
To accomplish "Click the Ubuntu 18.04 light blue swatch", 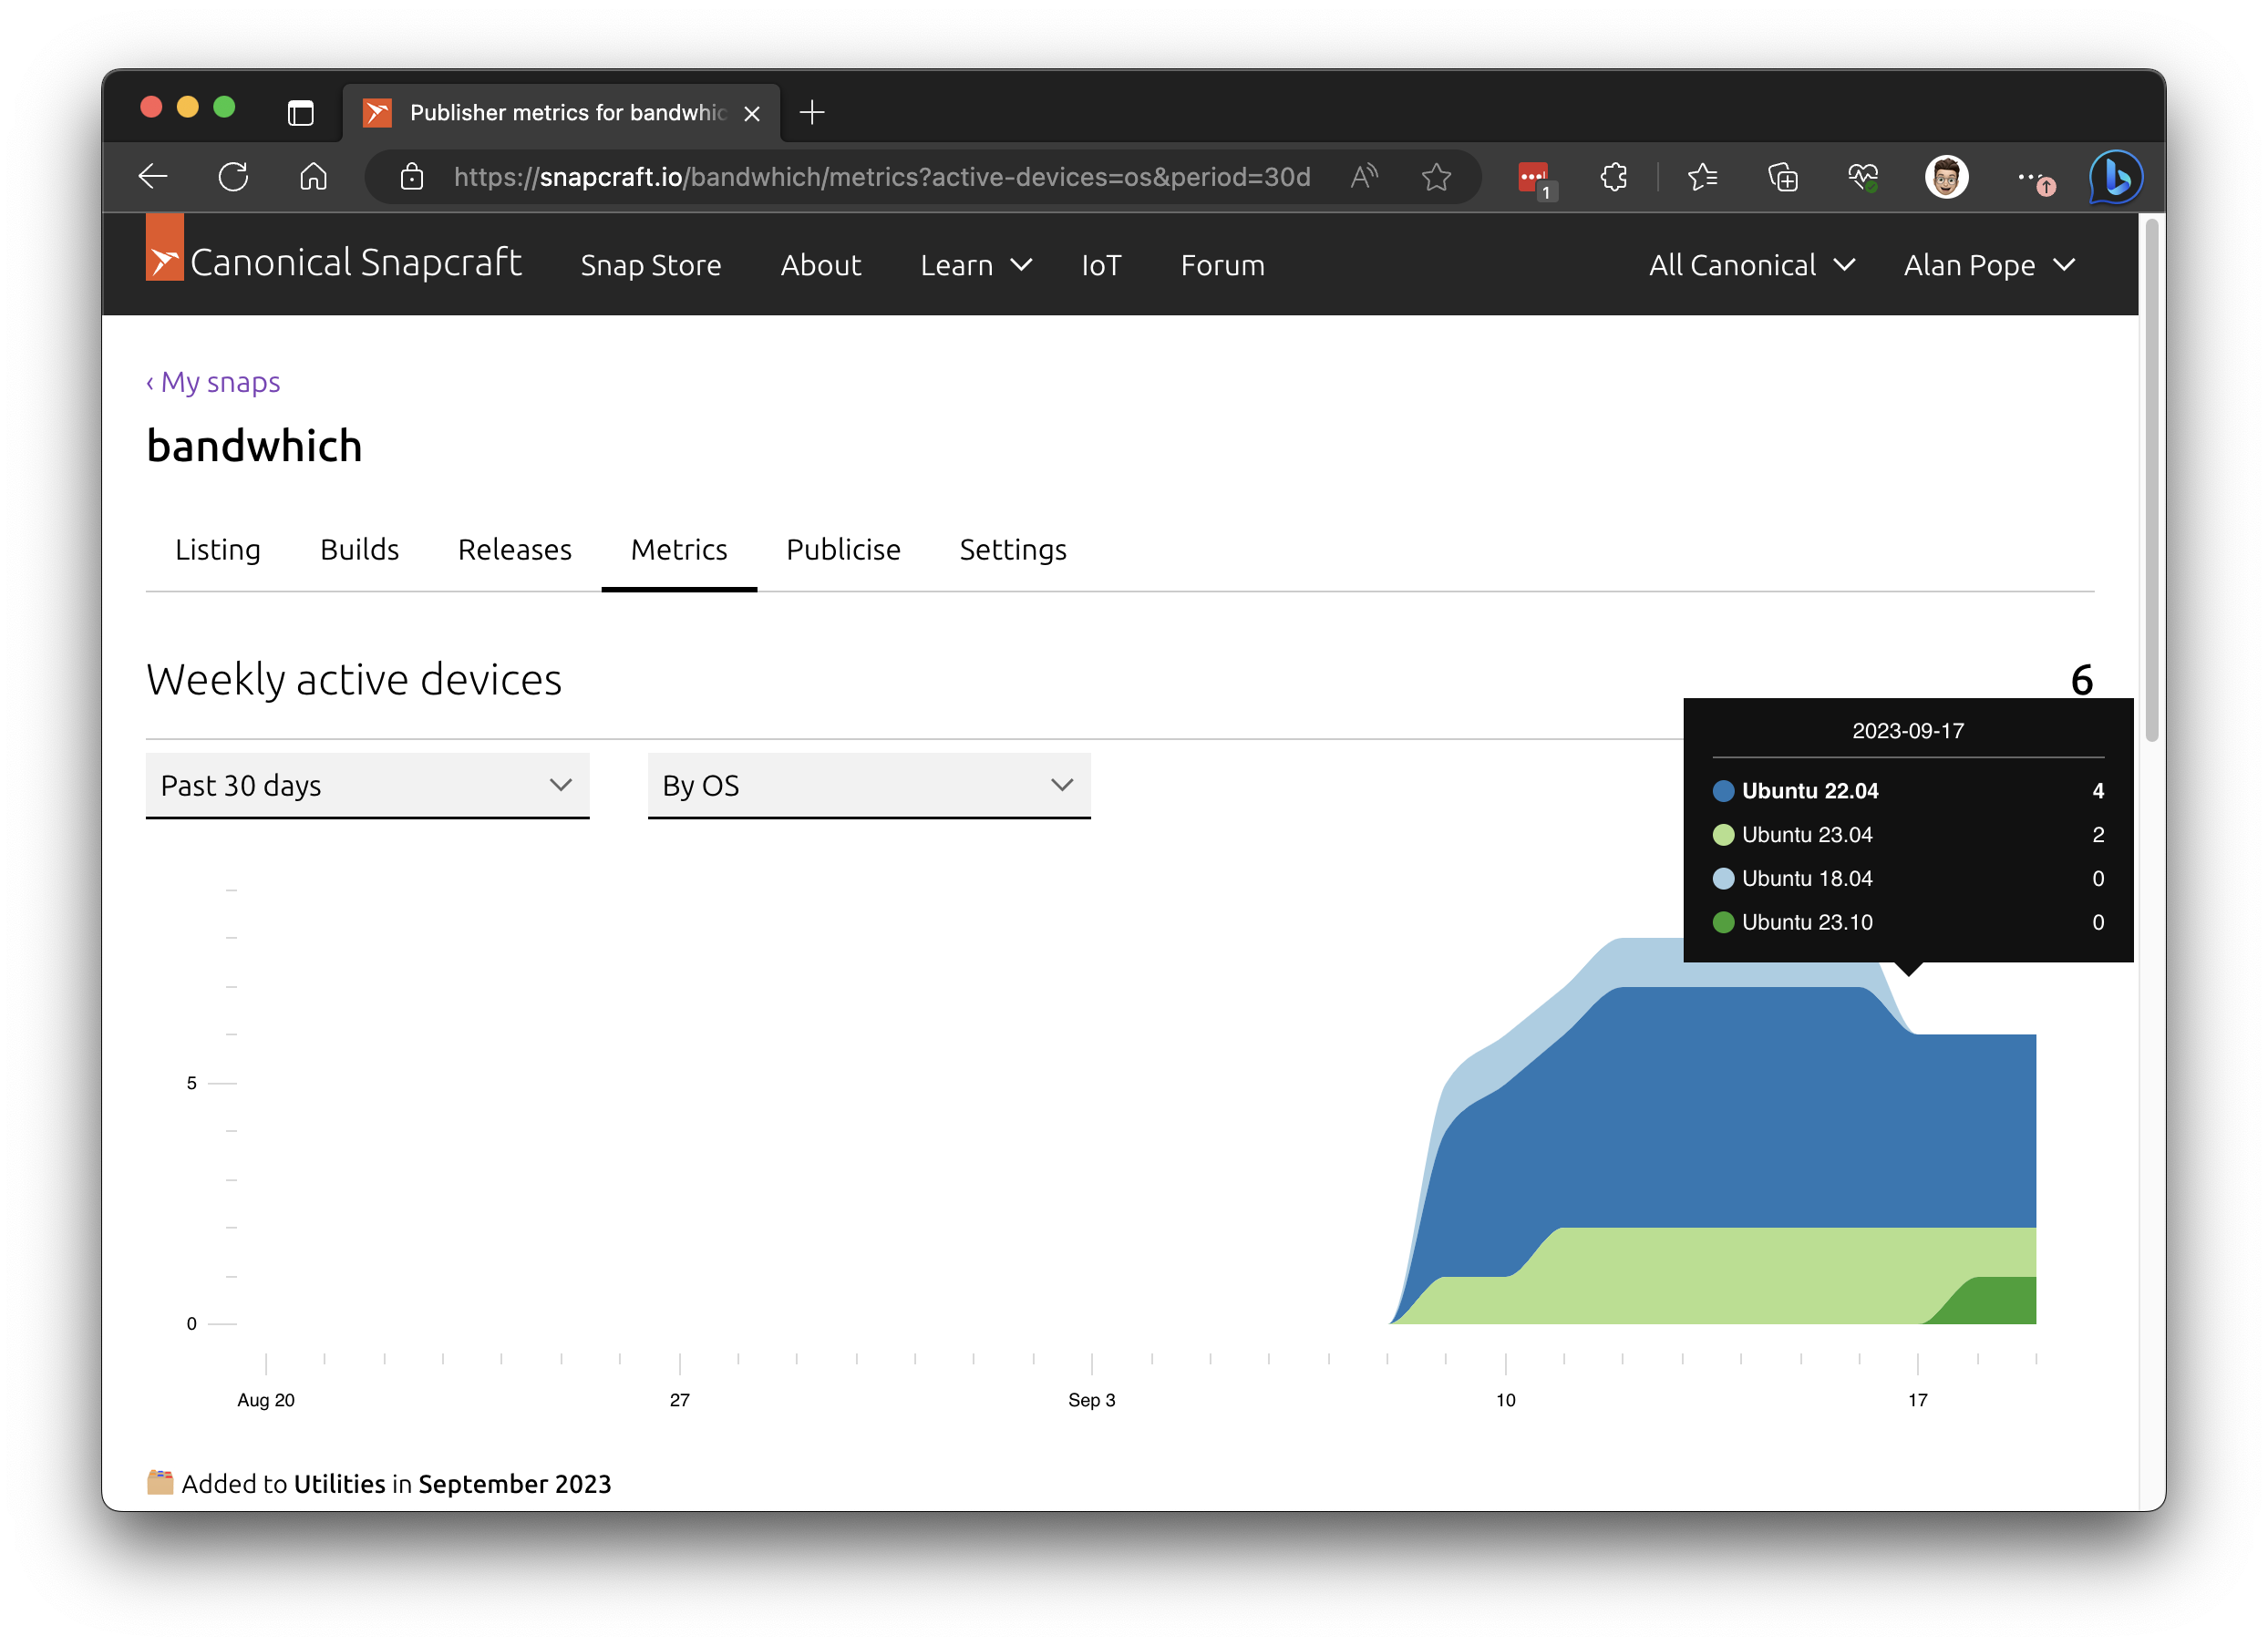I will coord(1723,879).
